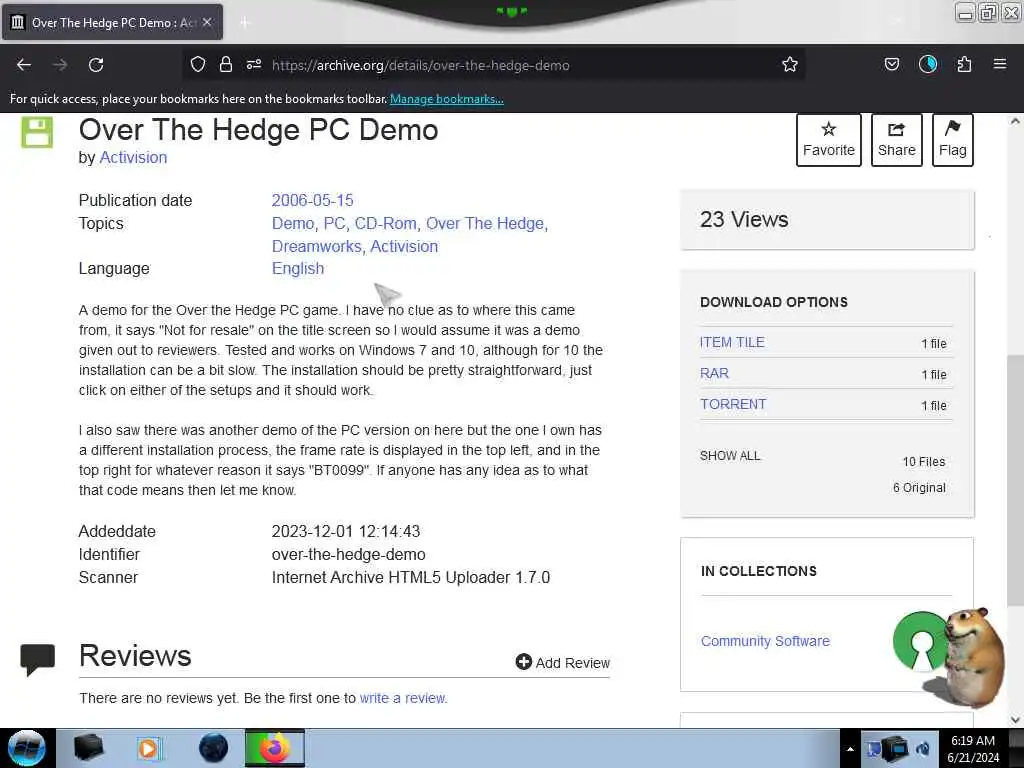Open site permissions icon in address bar

click(254, 64)
